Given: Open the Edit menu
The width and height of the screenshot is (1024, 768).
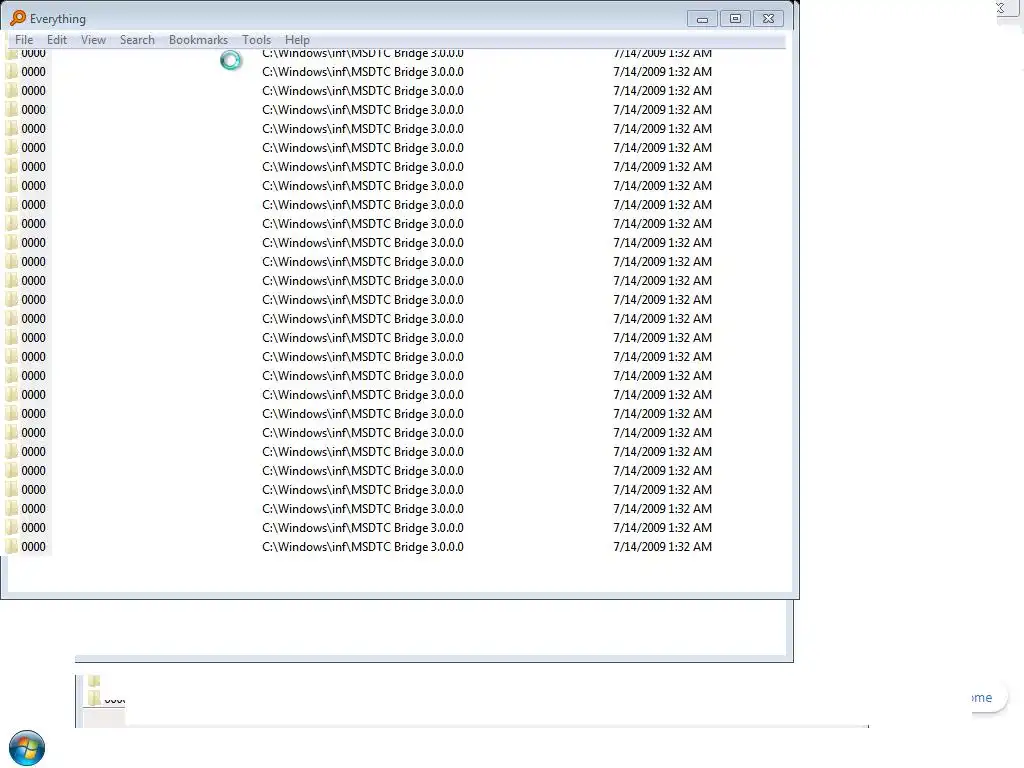Looking at the screenshot, I should (x=57, y=40).
